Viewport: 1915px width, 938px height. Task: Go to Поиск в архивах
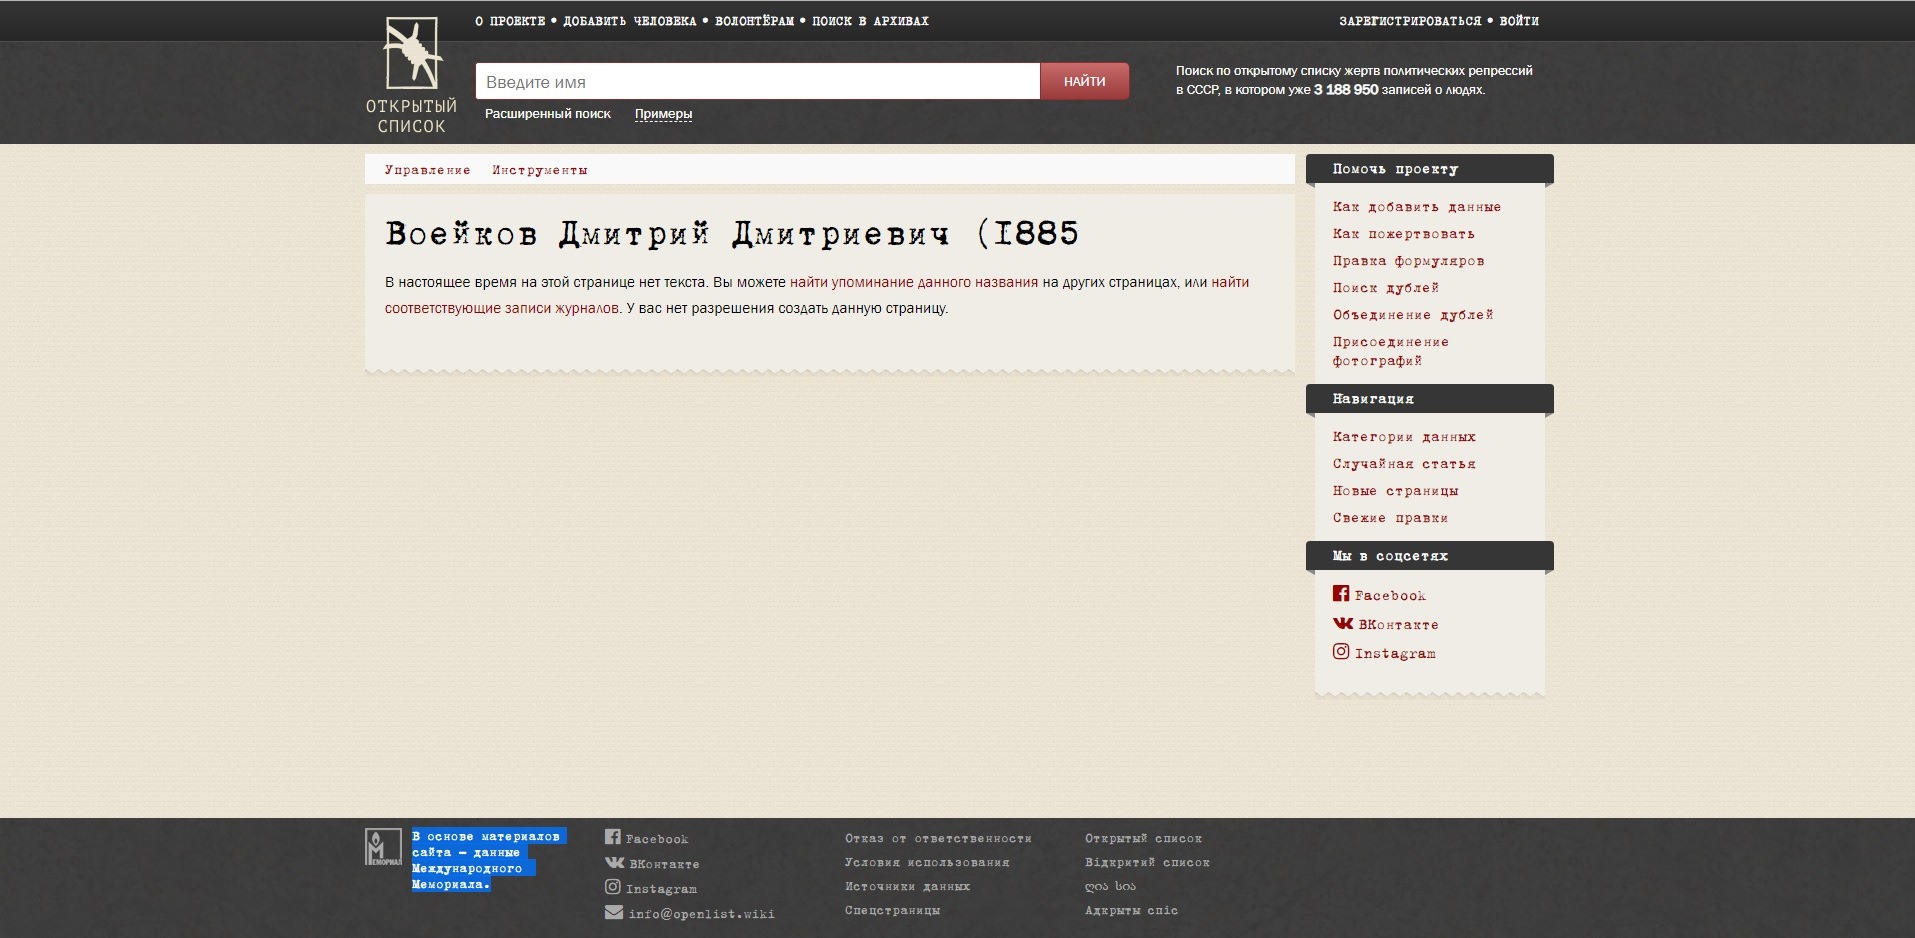pyautogui.click(x=870, y=21)
